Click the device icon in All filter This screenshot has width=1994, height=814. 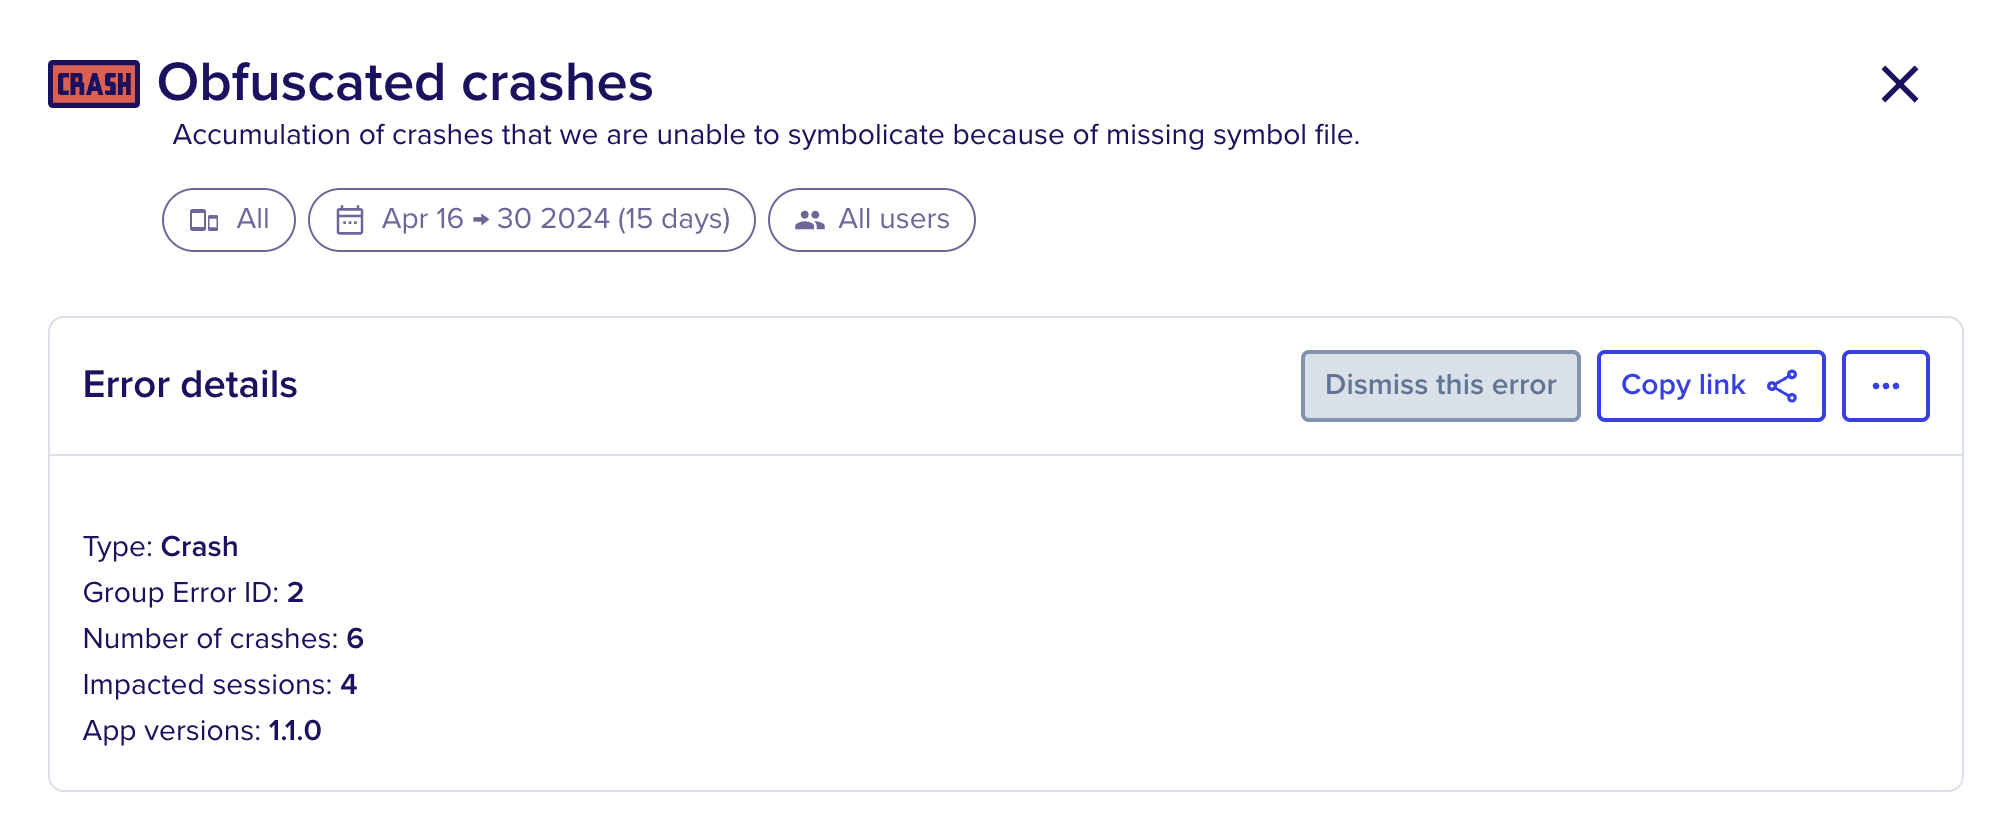tap(204, 220)
